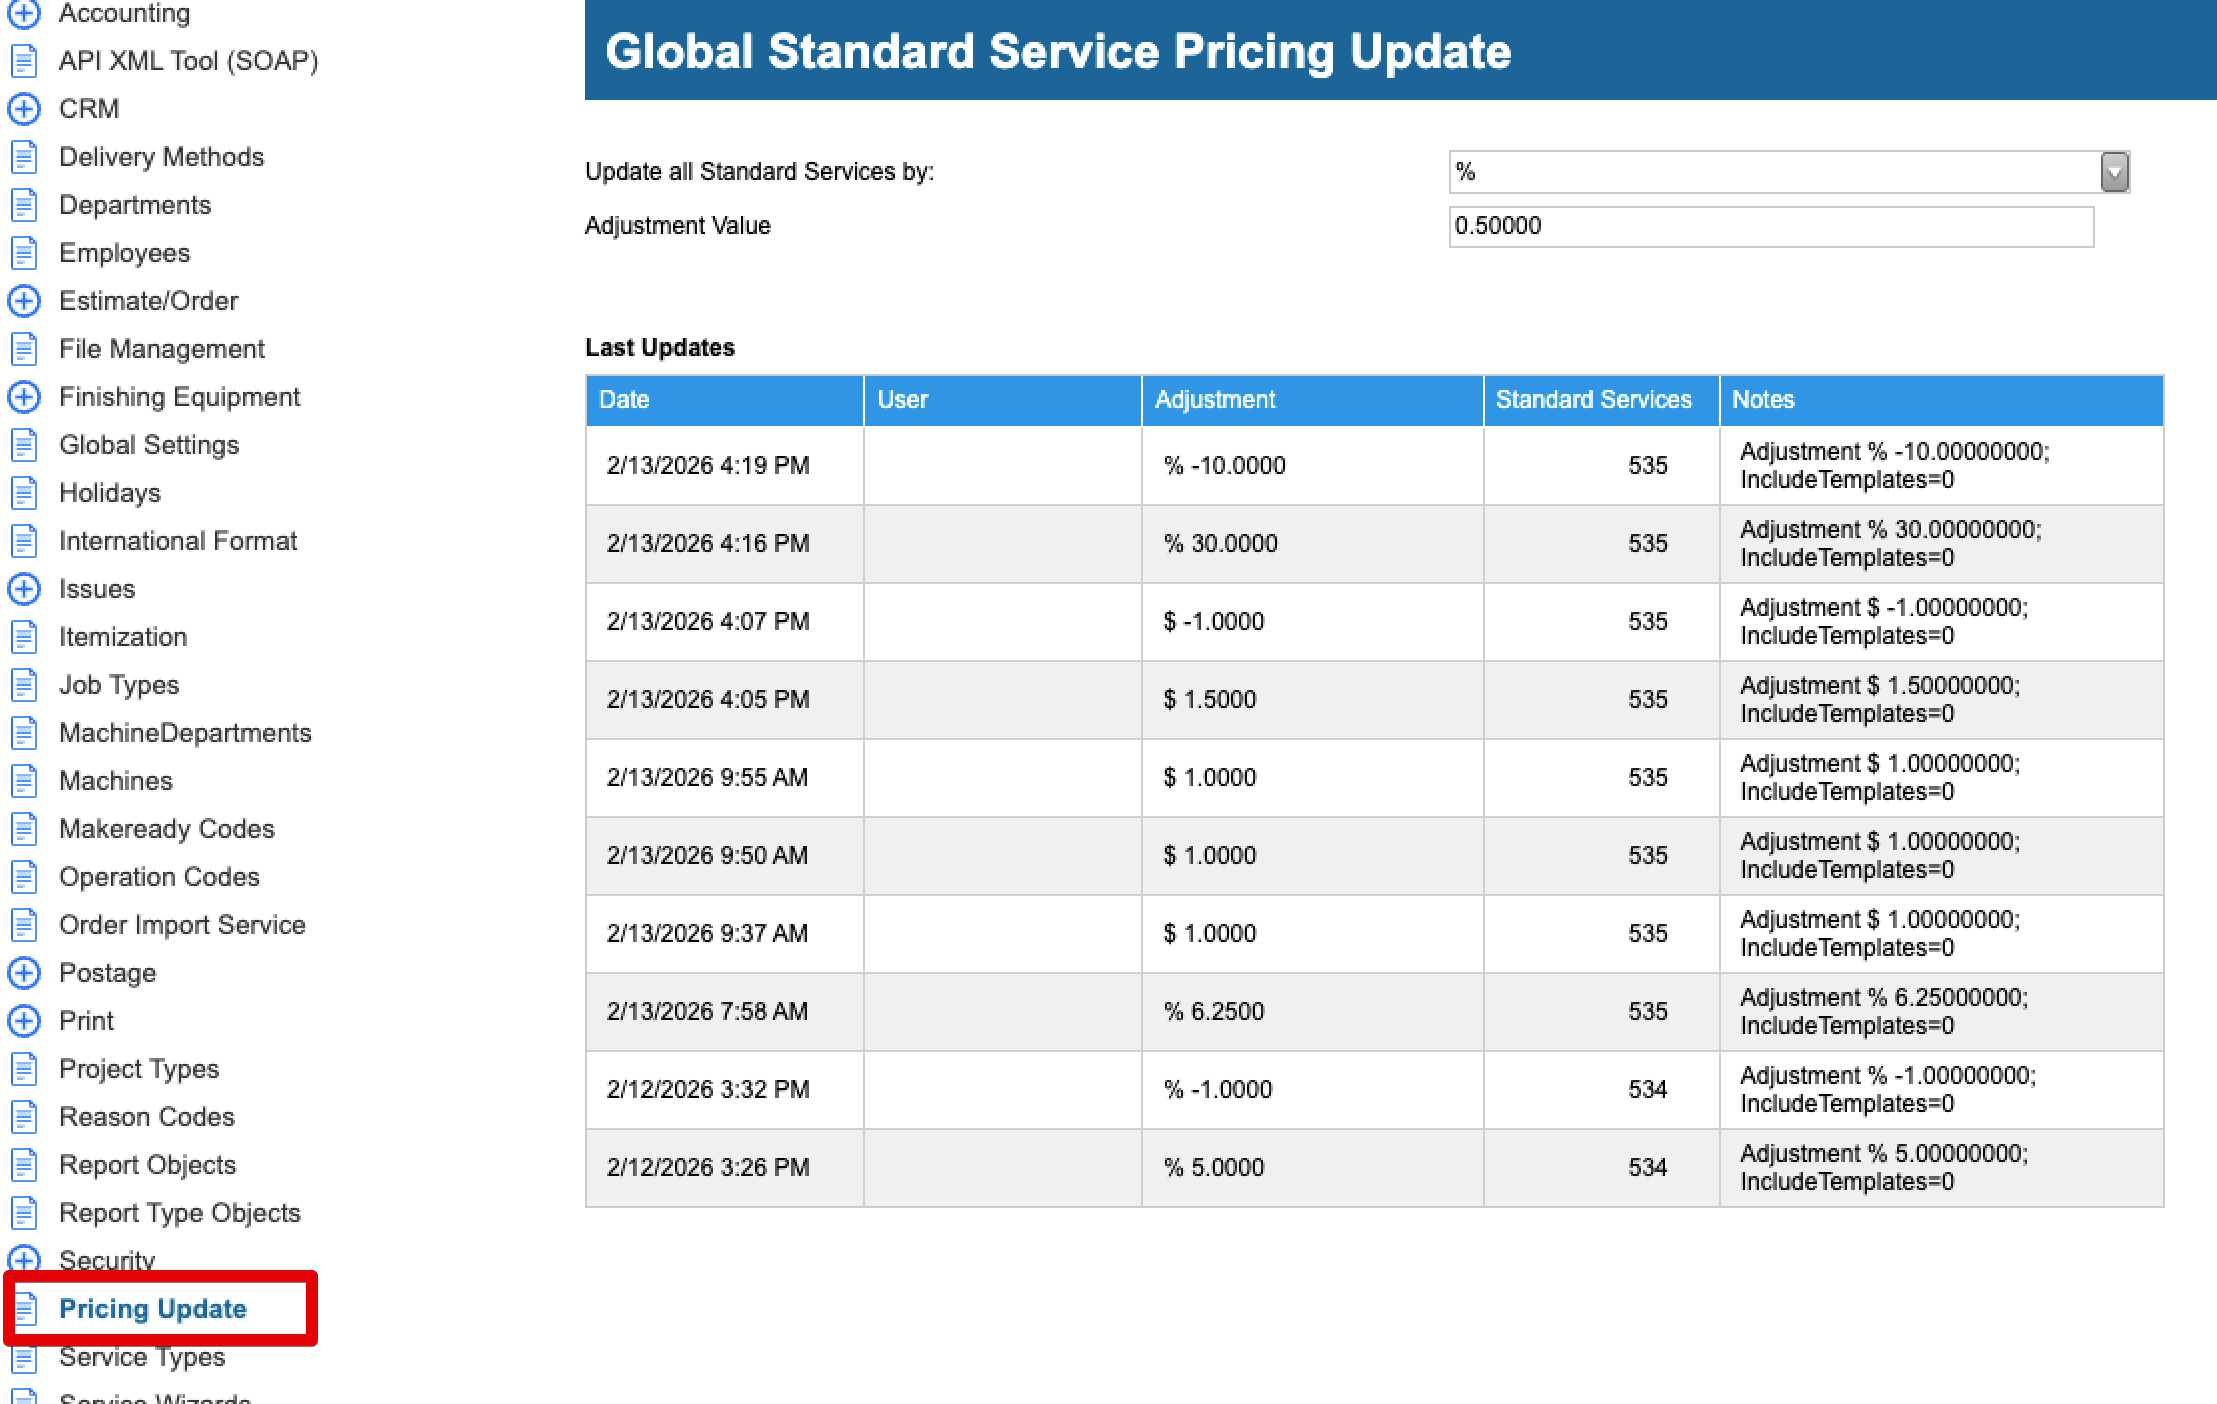Screen dimensions: 2217x1404
Task: Click the Delivery Methods document icon
Action: [x=24, y=157]
